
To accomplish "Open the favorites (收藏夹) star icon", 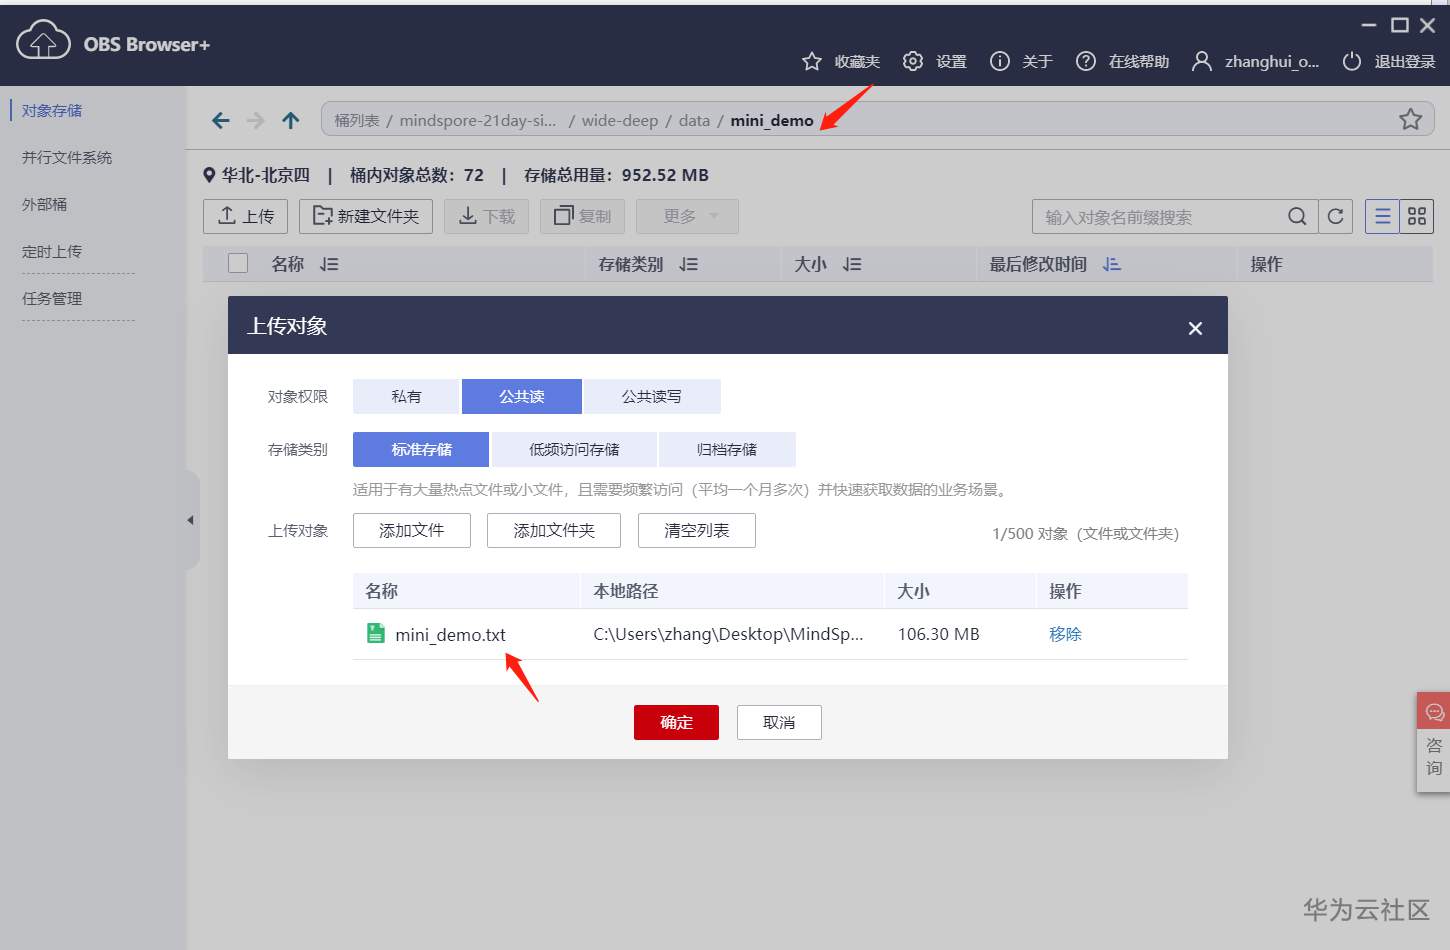I will click(812, 61).
